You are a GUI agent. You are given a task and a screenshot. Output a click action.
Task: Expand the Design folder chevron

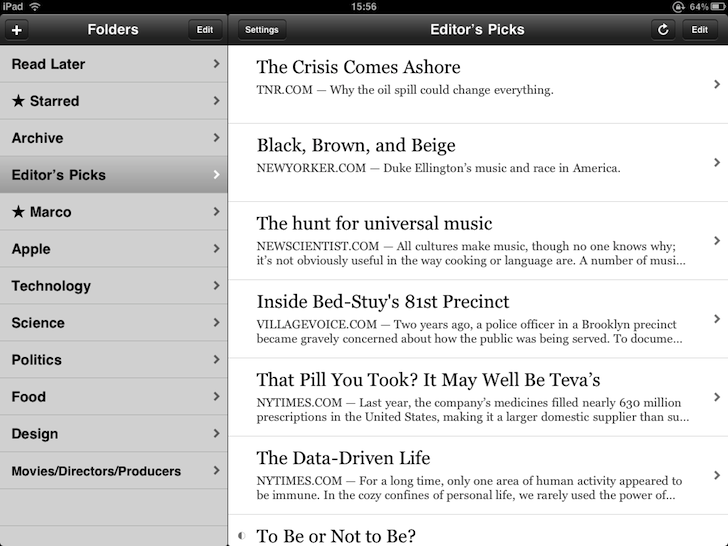pyautogui.click(x=216, y=433)
